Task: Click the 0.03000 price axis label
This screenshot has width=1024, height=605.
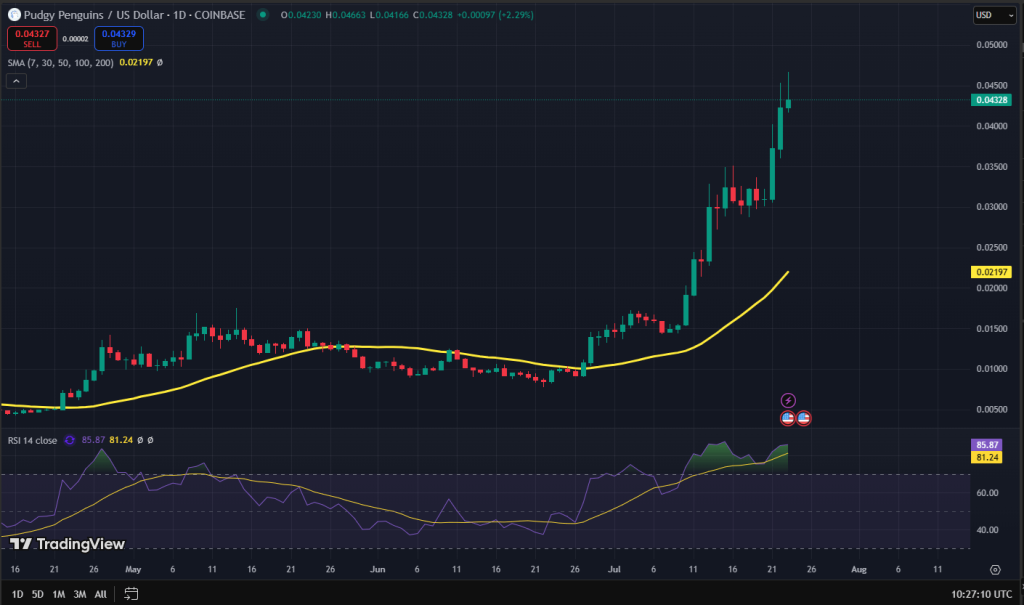Action: (x=991, y=207)
